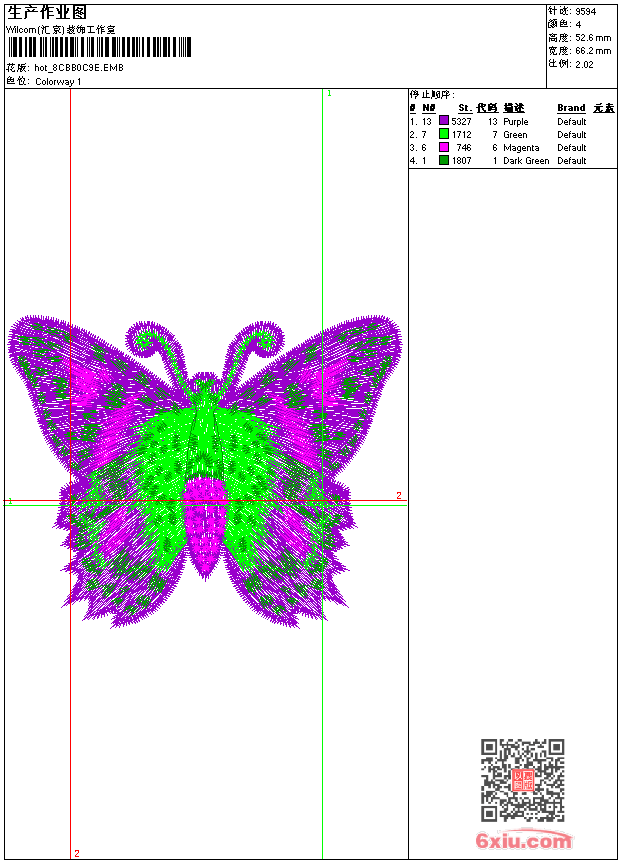620x860 pixels.
Task: Select the Magenta thread color swatch
Action: coord(444,147)
